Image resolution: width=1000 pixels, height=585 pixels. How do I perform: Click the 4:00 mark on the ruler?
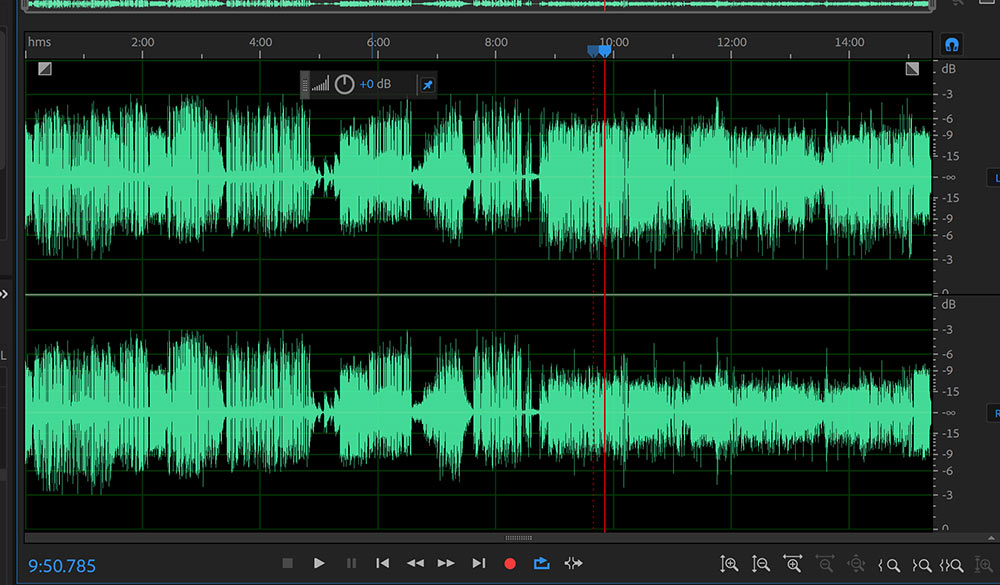[x=260, y=42]
